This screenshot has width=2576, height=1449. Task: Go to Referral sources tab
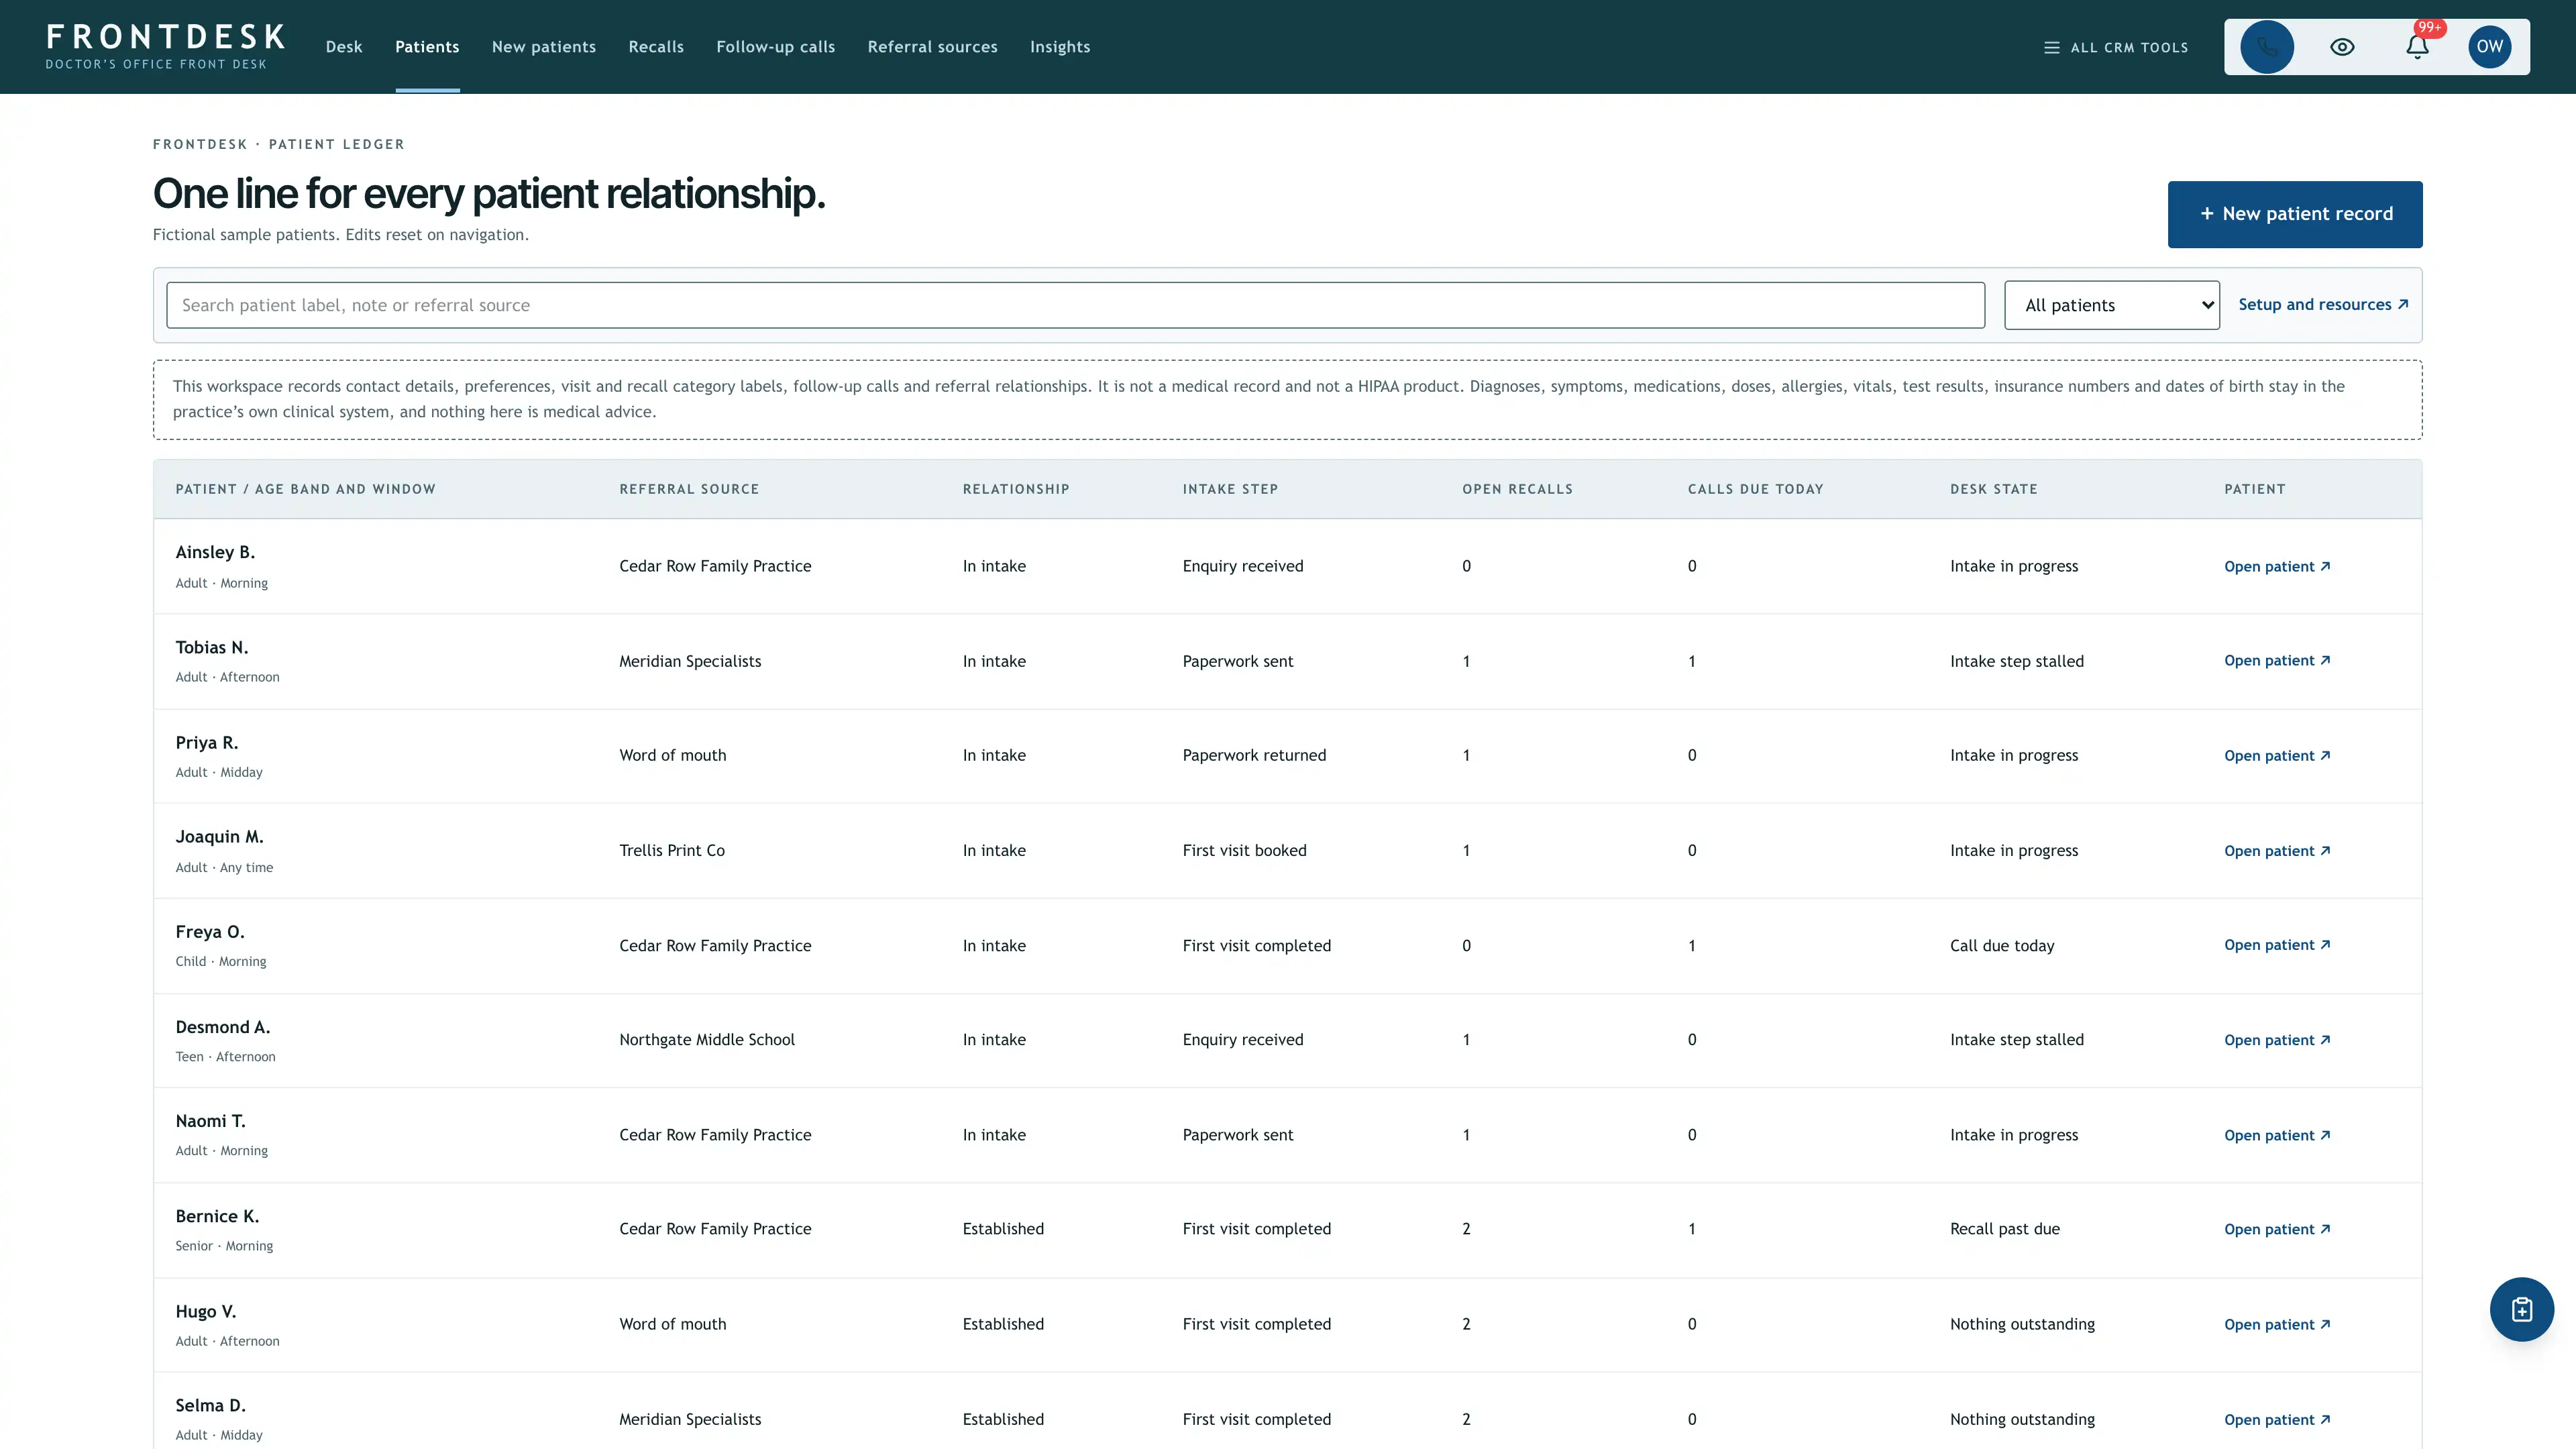932,47
